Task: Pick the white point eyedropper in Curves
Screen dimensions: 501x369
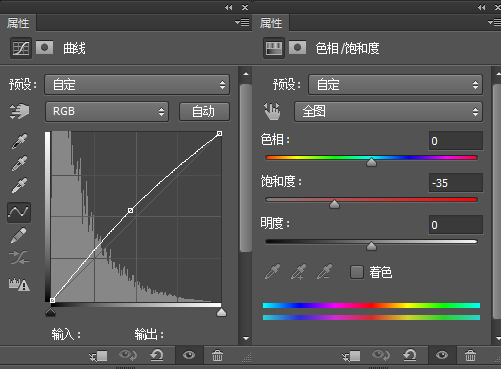Action: pos(19,185)
